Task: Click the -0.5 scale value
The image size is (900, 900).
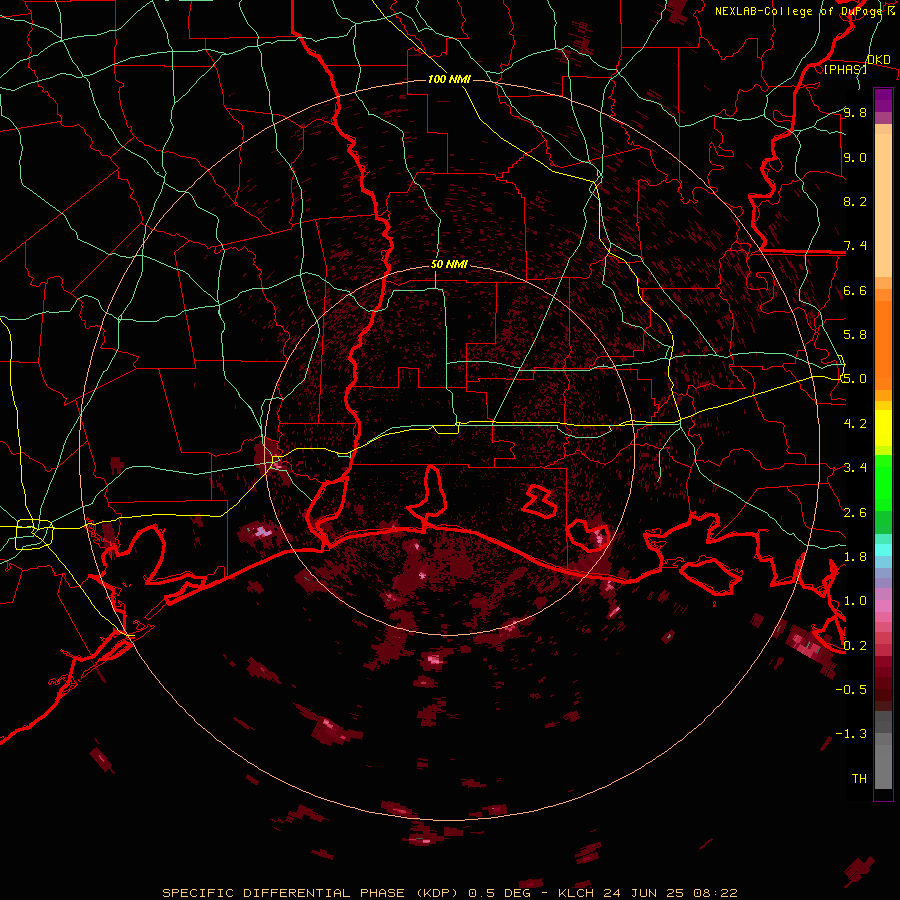Action: (x=851, y=690)
